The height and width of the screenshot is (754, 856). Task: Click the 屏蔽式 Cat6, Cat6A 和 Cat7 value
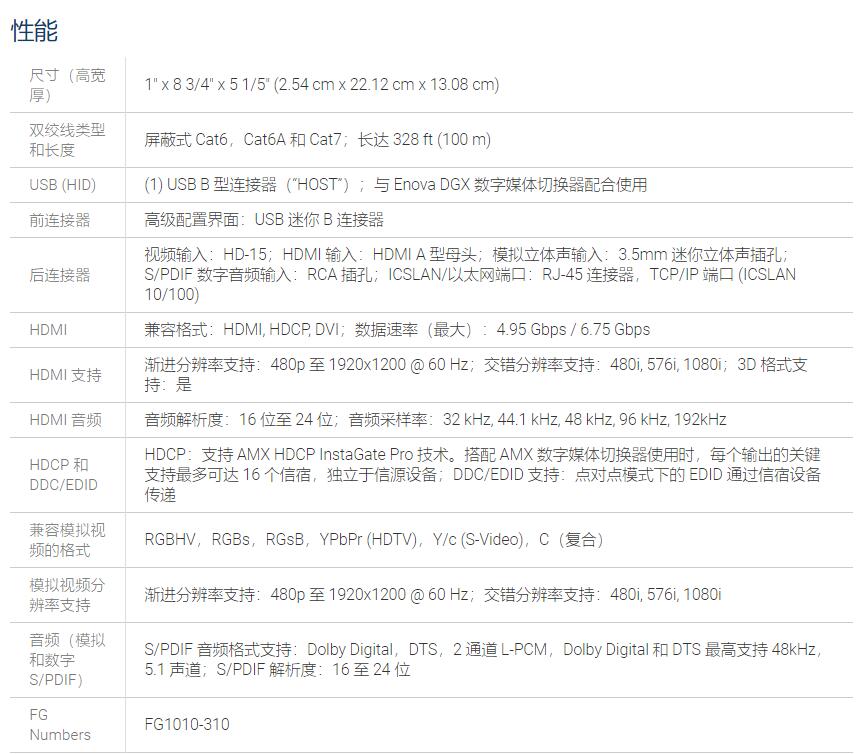[317, 140]
